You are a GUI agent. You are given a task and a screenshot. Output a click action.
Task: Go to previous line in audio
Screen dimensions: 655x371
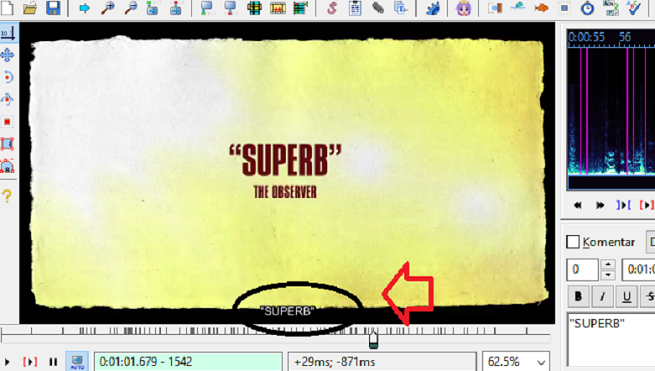[578, 205]
